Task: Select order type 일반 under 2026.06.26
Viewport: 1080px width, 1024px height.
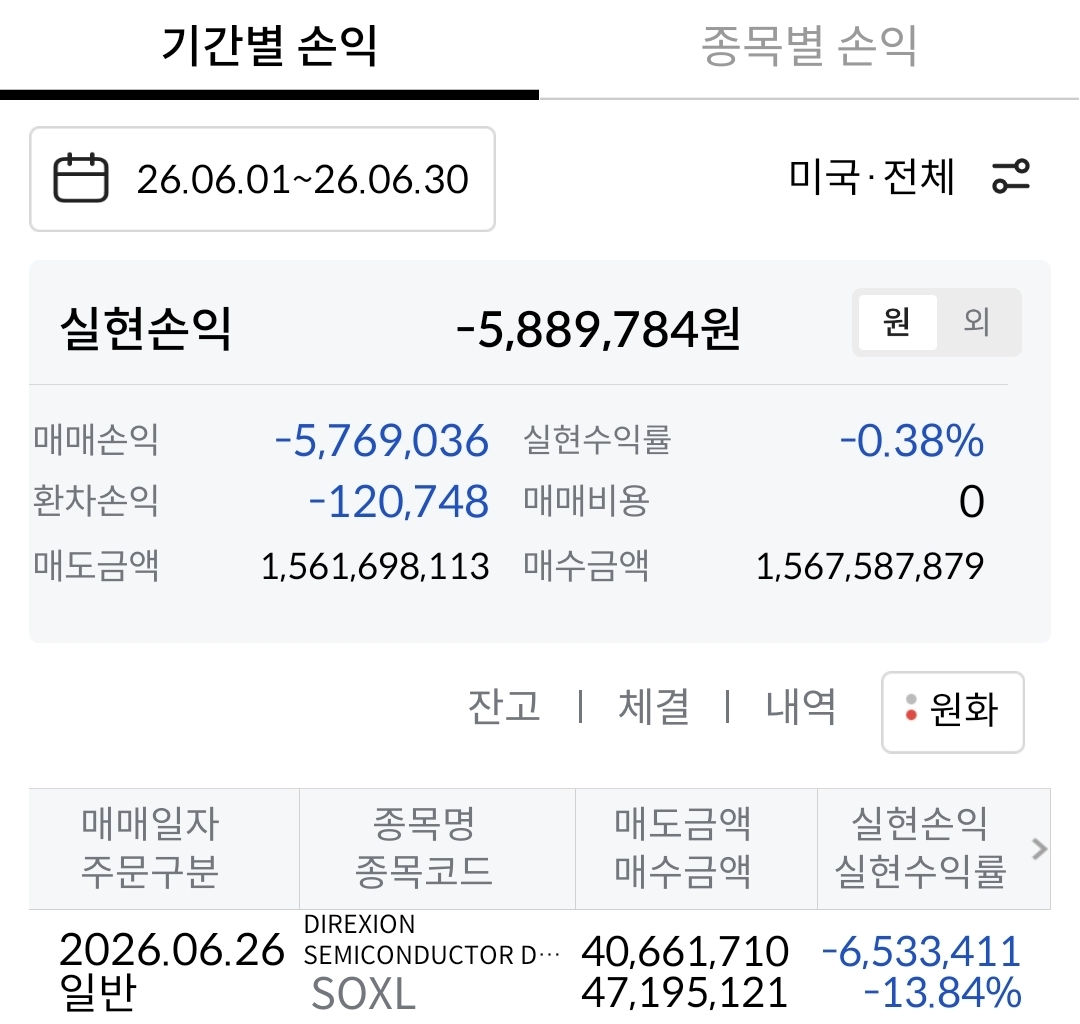Action: 98,992
